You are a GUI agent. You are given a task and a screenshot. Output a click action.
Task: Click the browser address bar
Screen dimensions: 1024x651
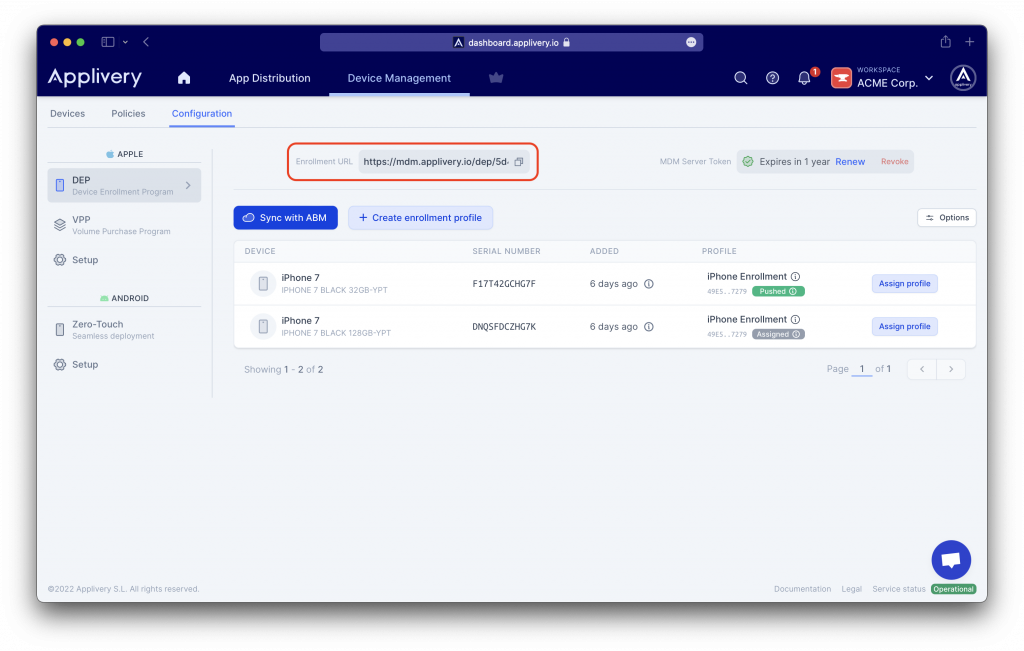(x=511, y=42)
